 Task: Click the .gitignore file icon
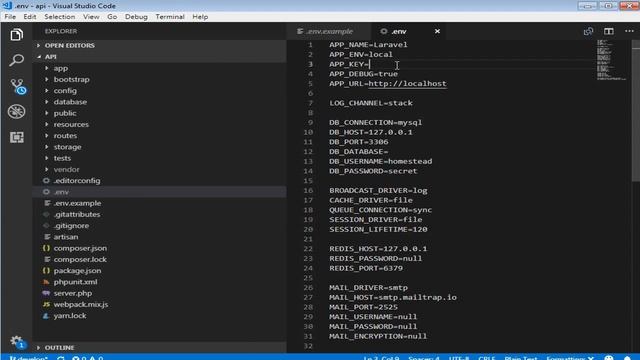point(46,225)
